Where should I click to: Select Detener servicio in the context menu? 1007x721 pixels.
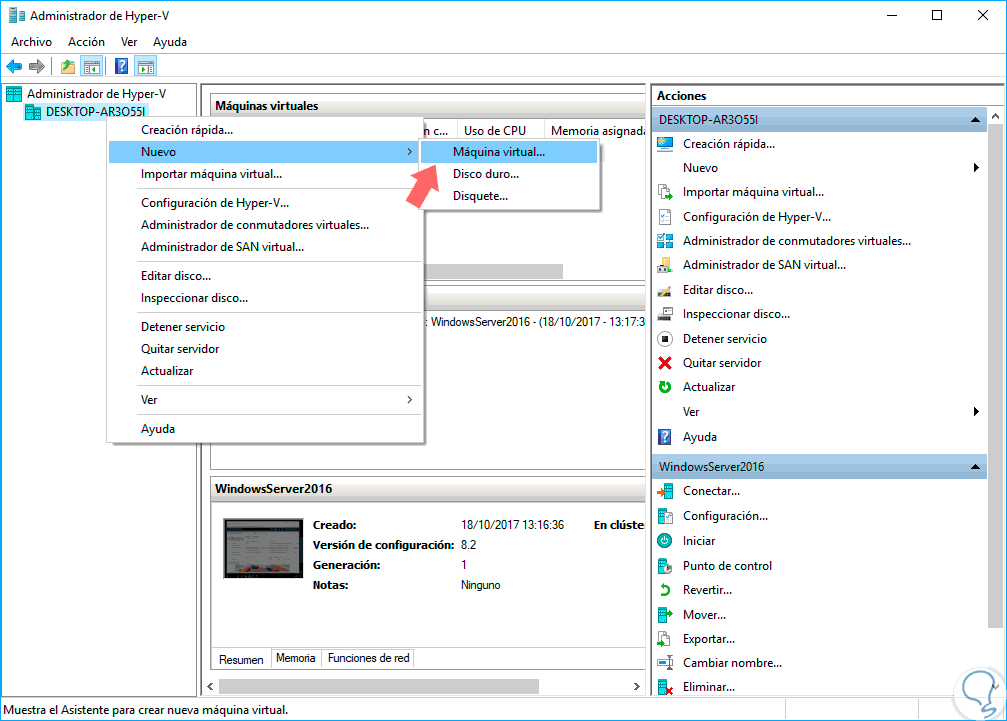pos(267,327)
